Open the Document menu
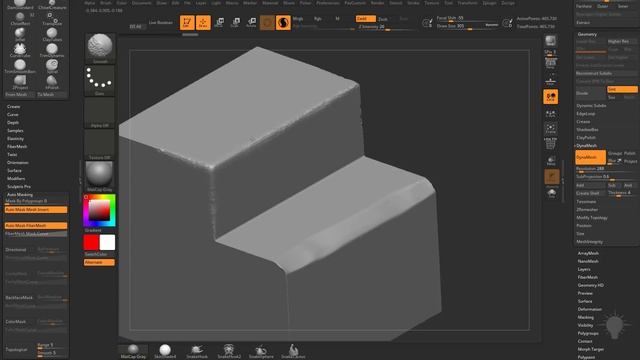Screen dimensions: 640x360 pyautogui.click(x=142, y=3)
